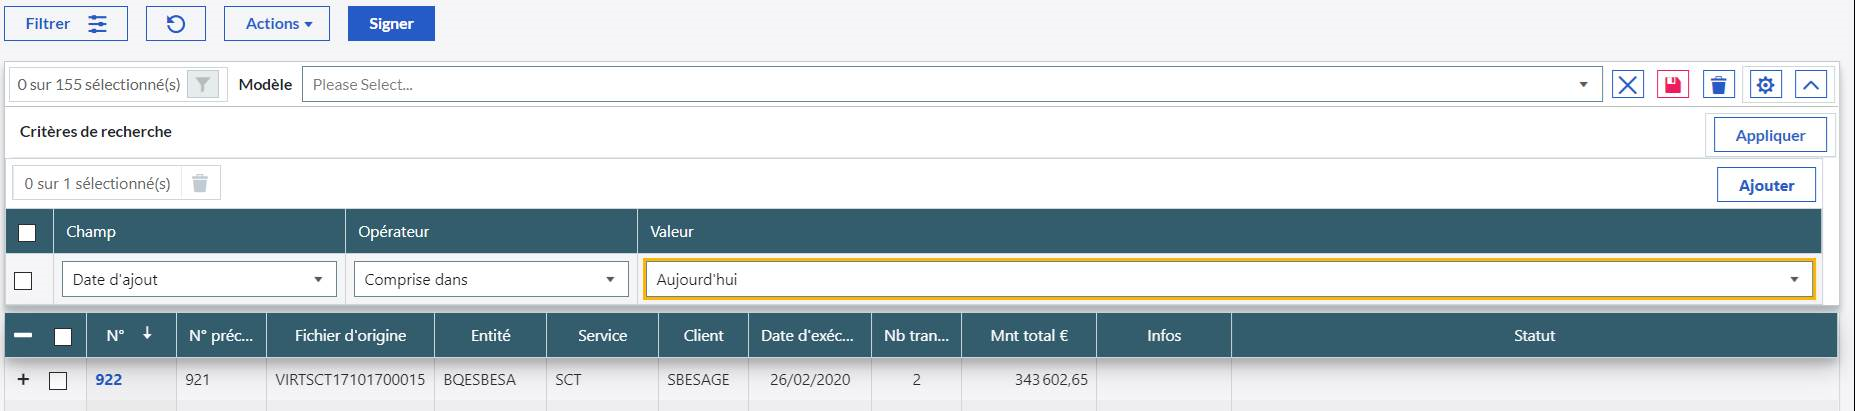Click the refresh circular arrow icon
Screen dimensions: 1855x411
(x=176, y=24)
